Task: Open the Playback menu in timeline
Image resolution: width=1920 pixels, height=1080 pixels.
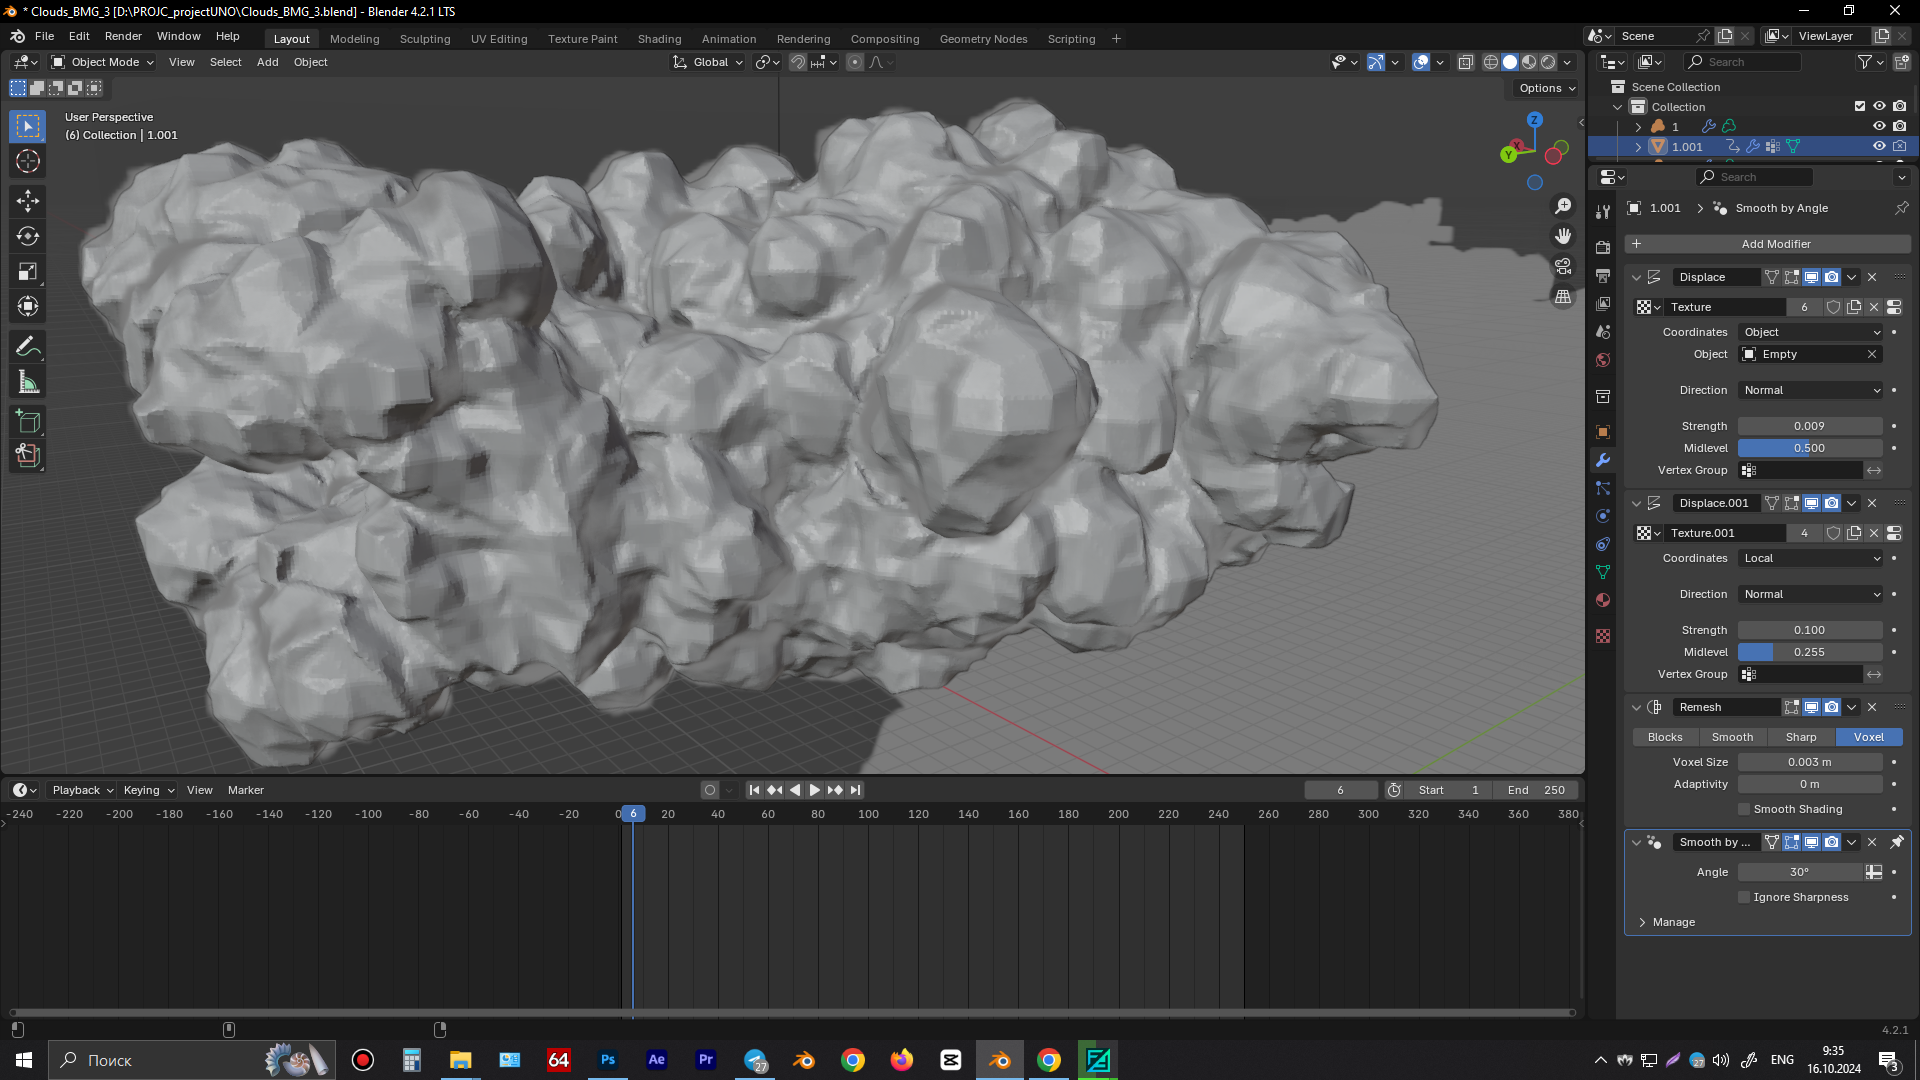Action: coord(83,790)
